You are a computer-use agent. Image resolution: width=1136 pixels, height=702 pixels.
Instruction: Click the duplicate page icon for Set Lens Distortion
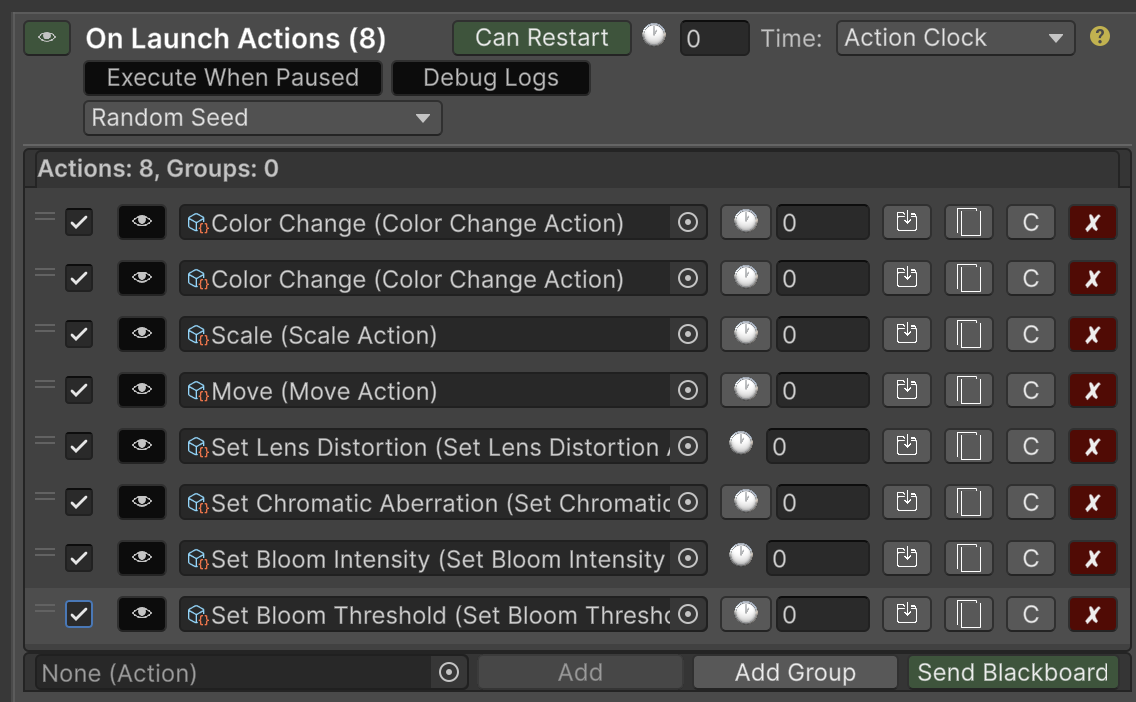click(x=968, y=447)
